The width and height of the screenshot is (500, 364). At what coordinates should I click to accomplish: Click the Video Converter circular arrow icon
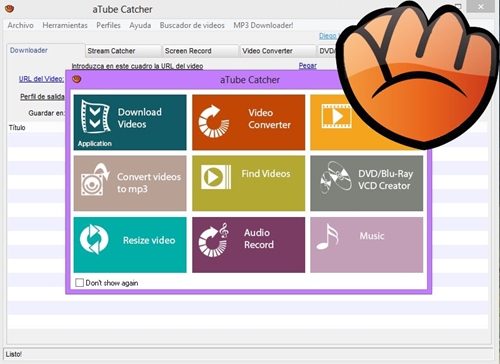click(x=214, y=121)
